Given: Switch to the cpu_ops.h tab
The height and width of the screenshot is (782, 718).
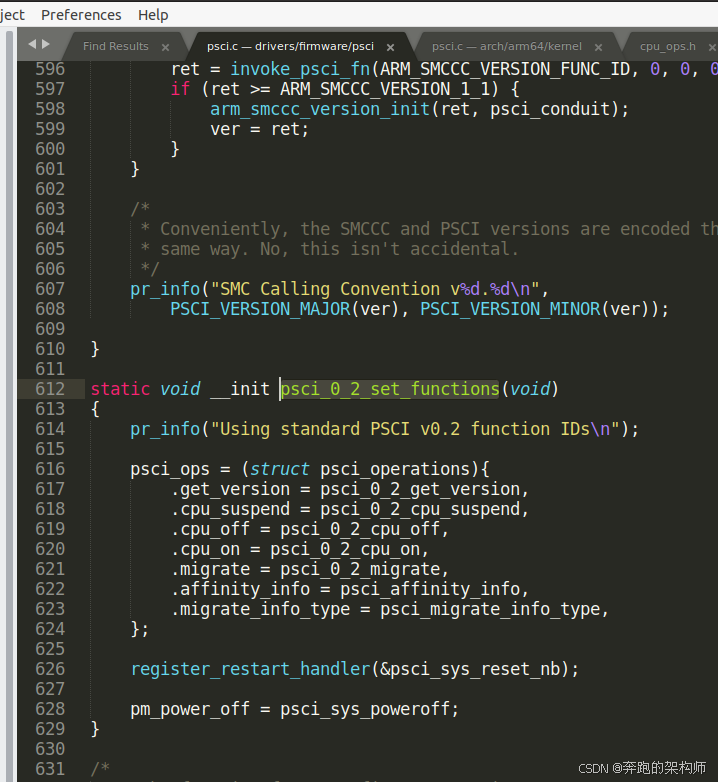Looking at the screenshot, I should coord(668,46).
